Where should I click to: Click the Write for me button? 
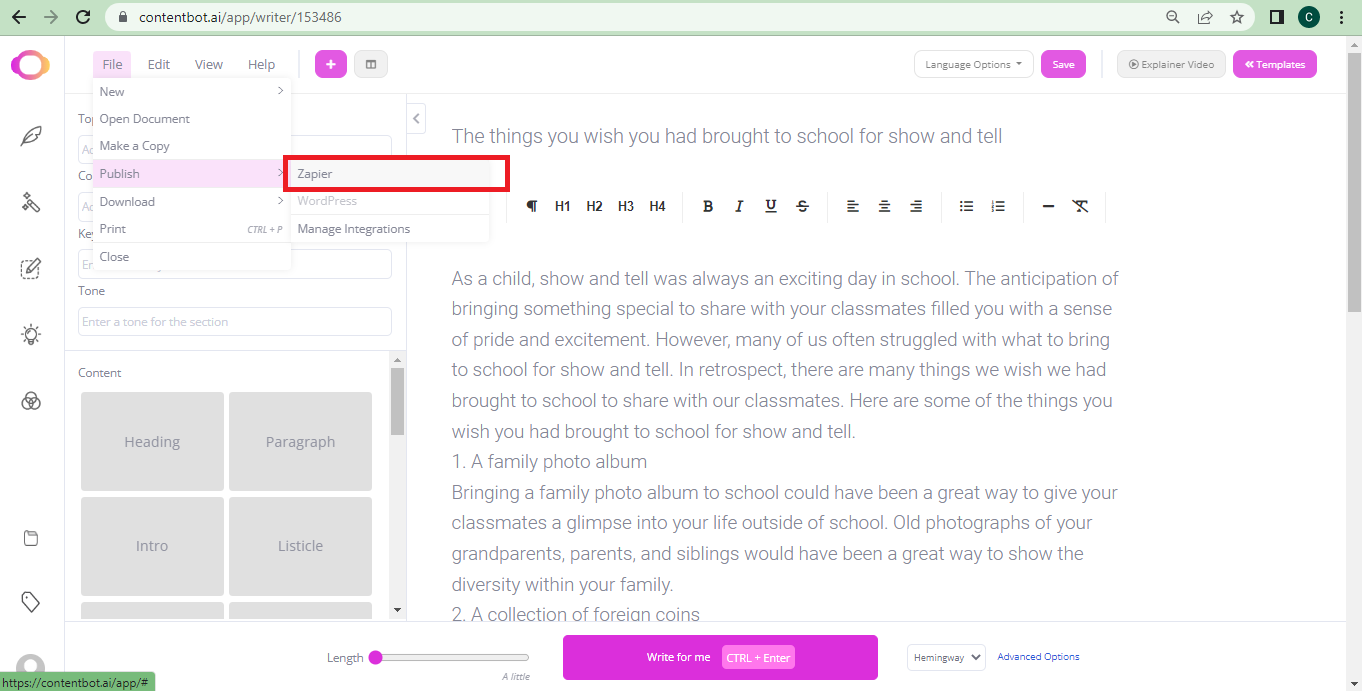[719, 657]
